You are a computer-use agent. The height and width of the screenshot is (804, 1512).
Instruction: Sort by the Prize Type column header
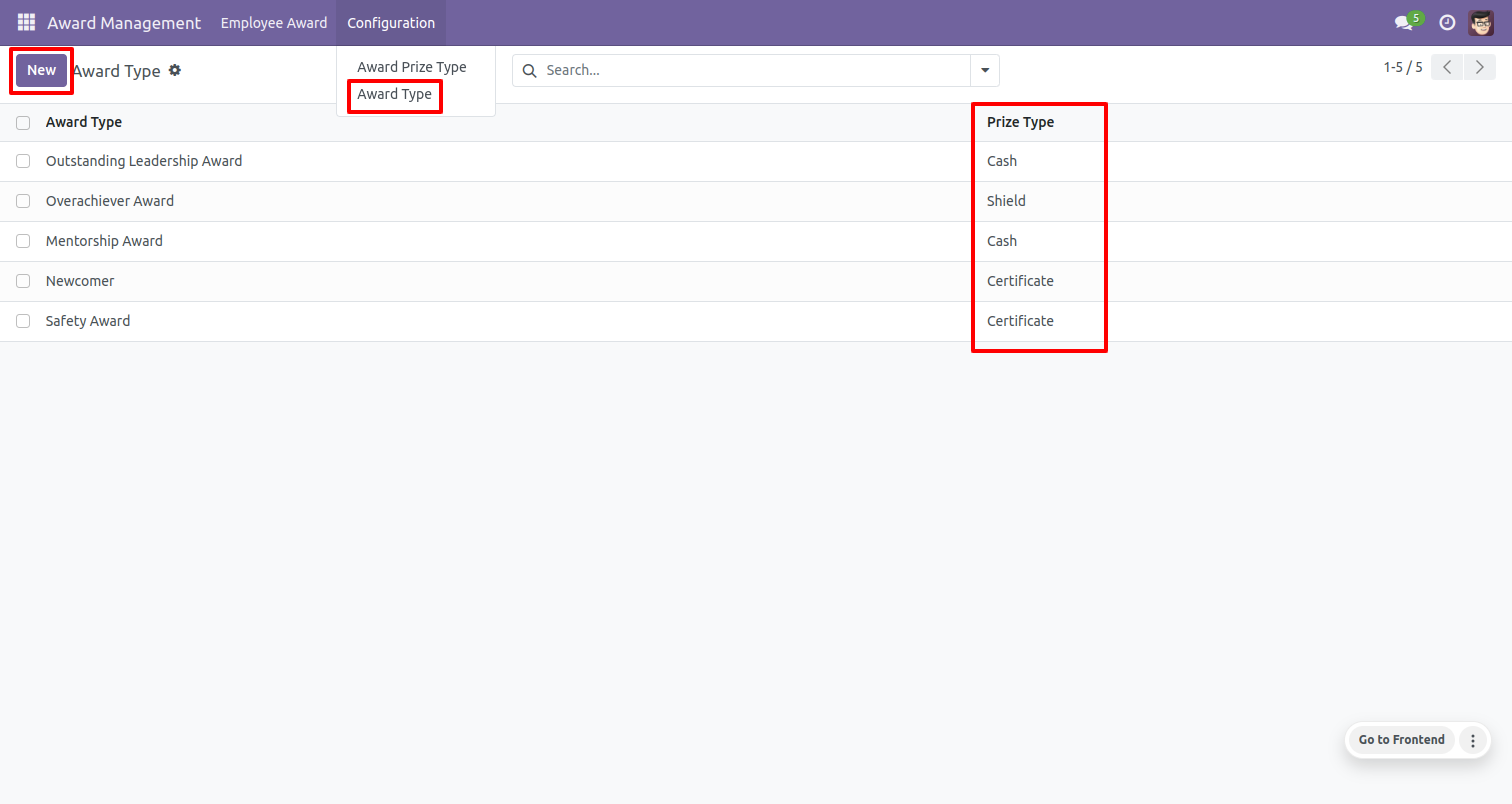(x=1020, y=122)
